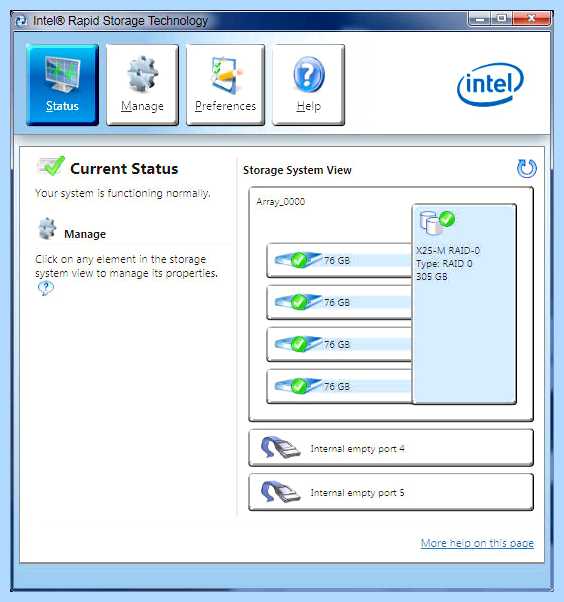Image resolution: width=564 pixels, height=602 pixels.
Task: Click the gear icon next to Manage heading
Action: (x=48, y=229)
